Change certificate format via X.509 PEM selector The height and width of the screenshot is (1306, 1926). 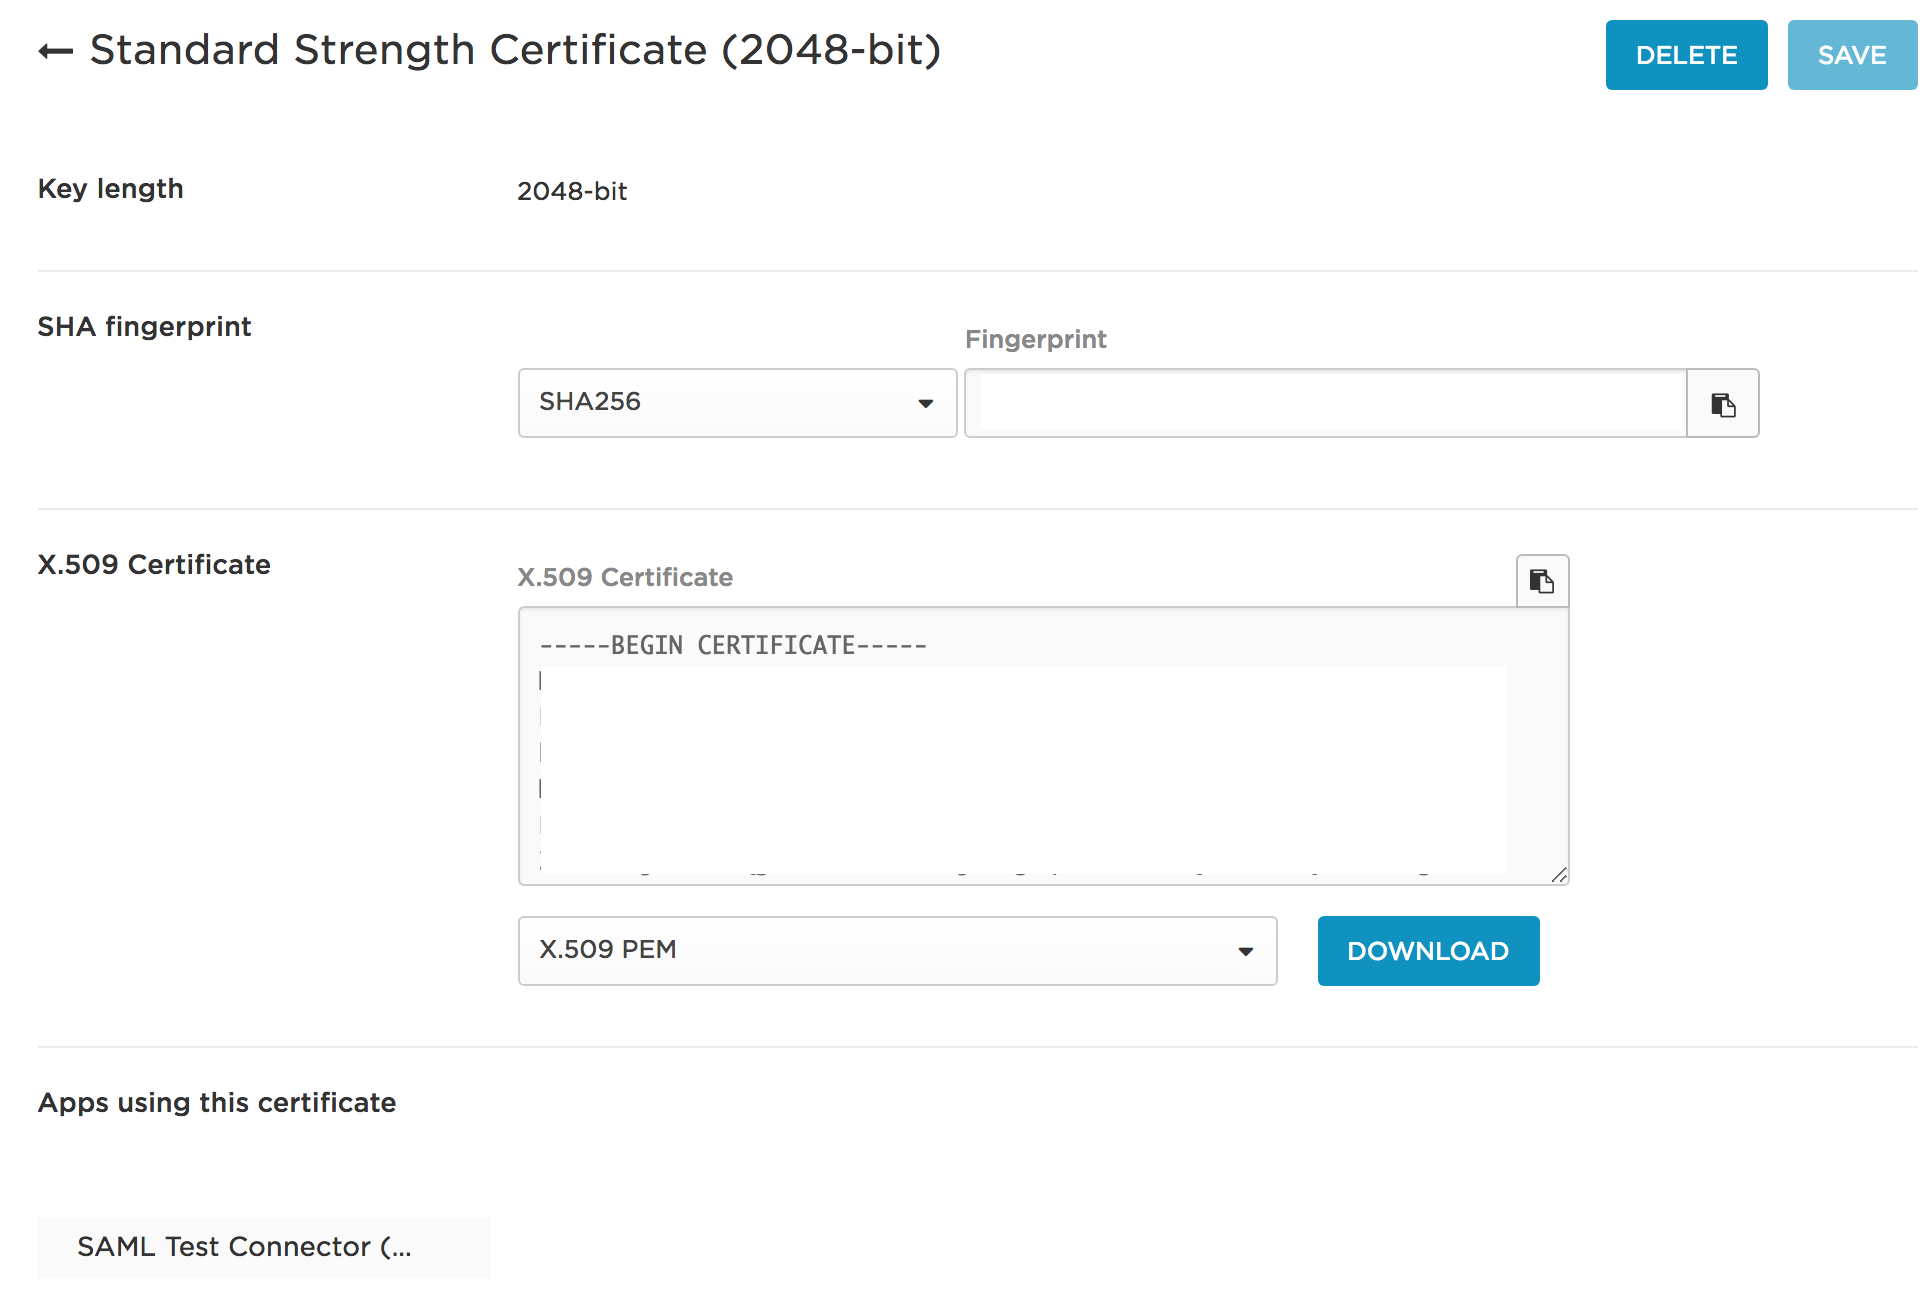897,950
